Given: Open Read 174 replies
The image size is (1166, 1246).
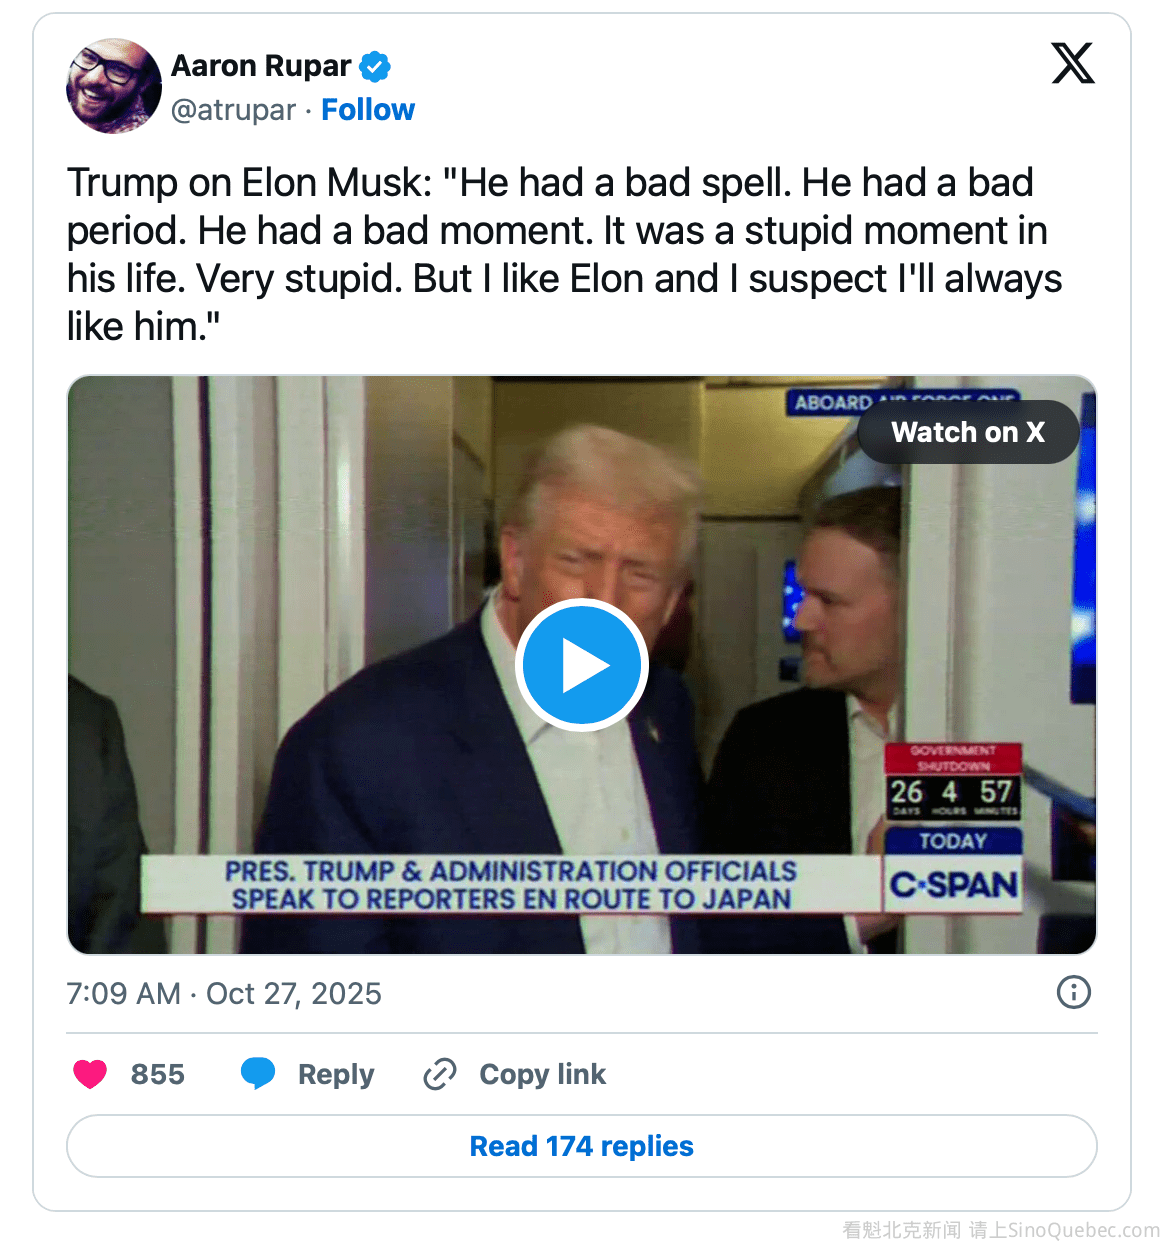Looking at the screenshot, I should click(x=581, y=1146).
